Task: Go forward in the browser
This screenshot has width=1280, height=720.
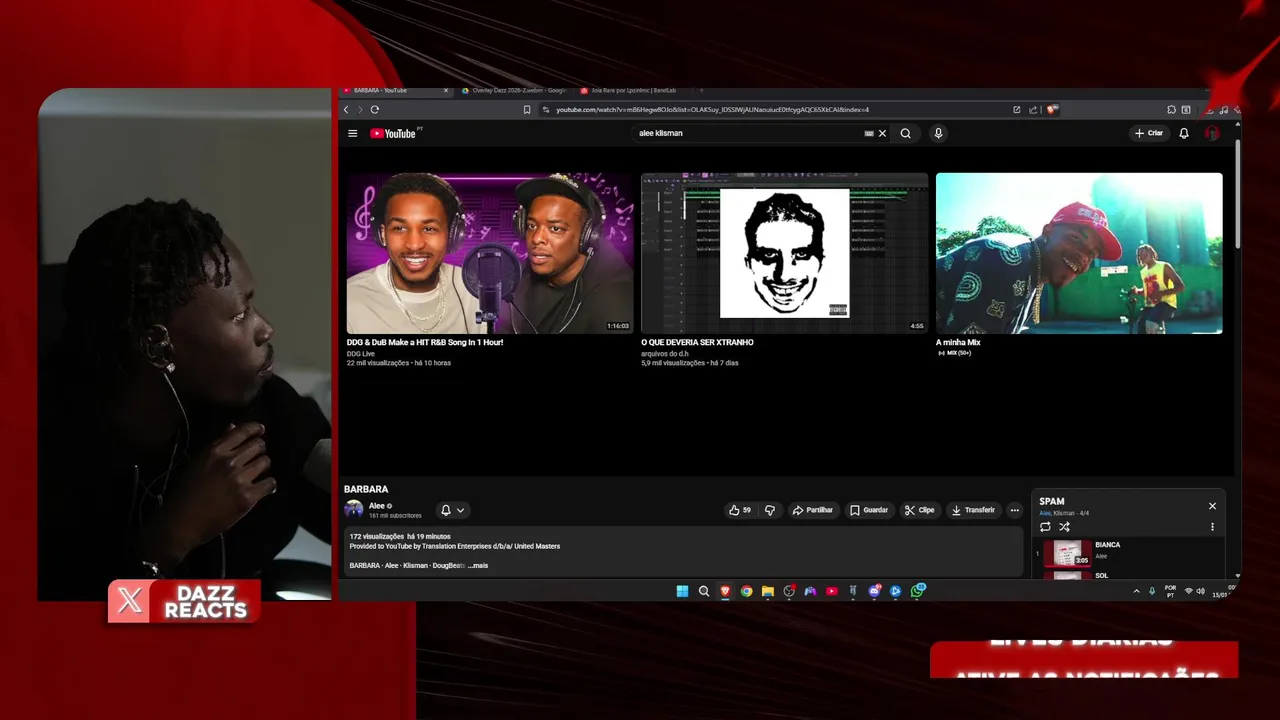Action: tap(360, 109)
